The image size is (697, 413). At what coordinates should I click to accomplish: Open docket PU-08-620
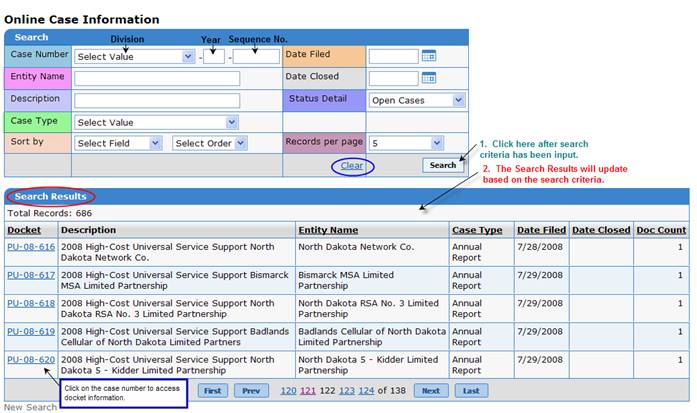31,360
